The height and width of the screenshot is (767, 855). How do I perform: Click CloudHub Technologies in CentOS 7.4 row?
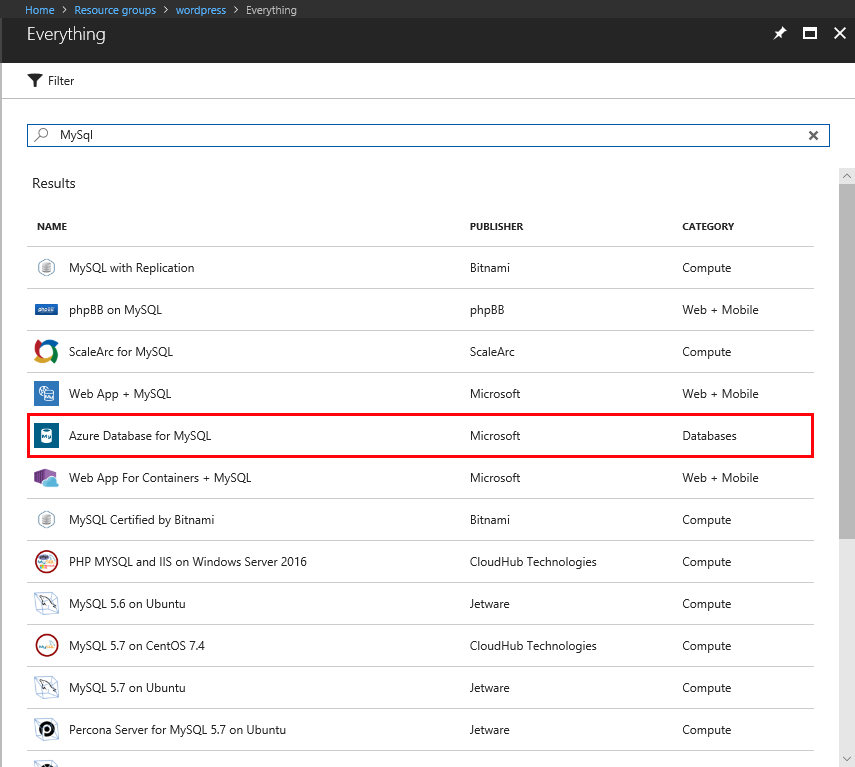pos(533,646)
